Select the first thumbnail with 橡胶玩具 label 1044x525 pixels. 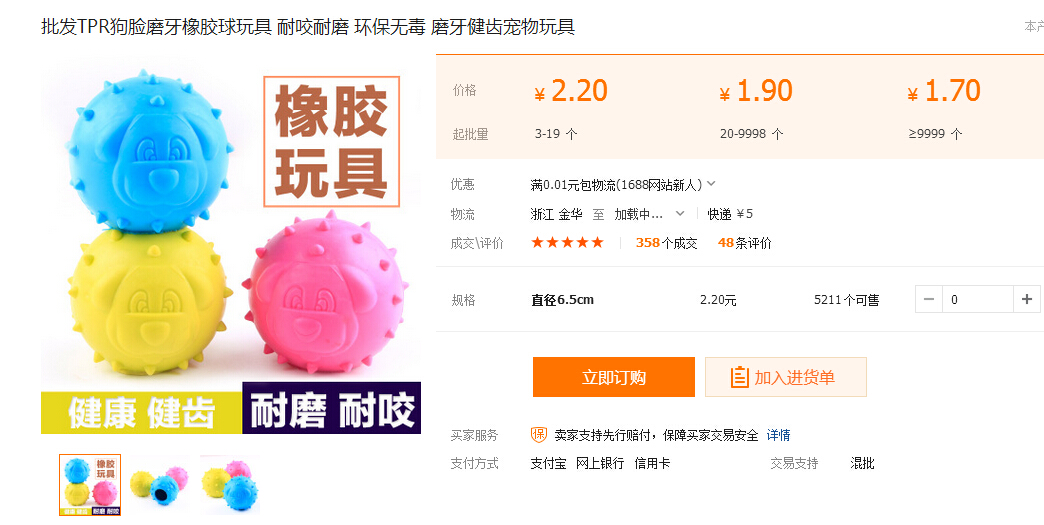90,485
